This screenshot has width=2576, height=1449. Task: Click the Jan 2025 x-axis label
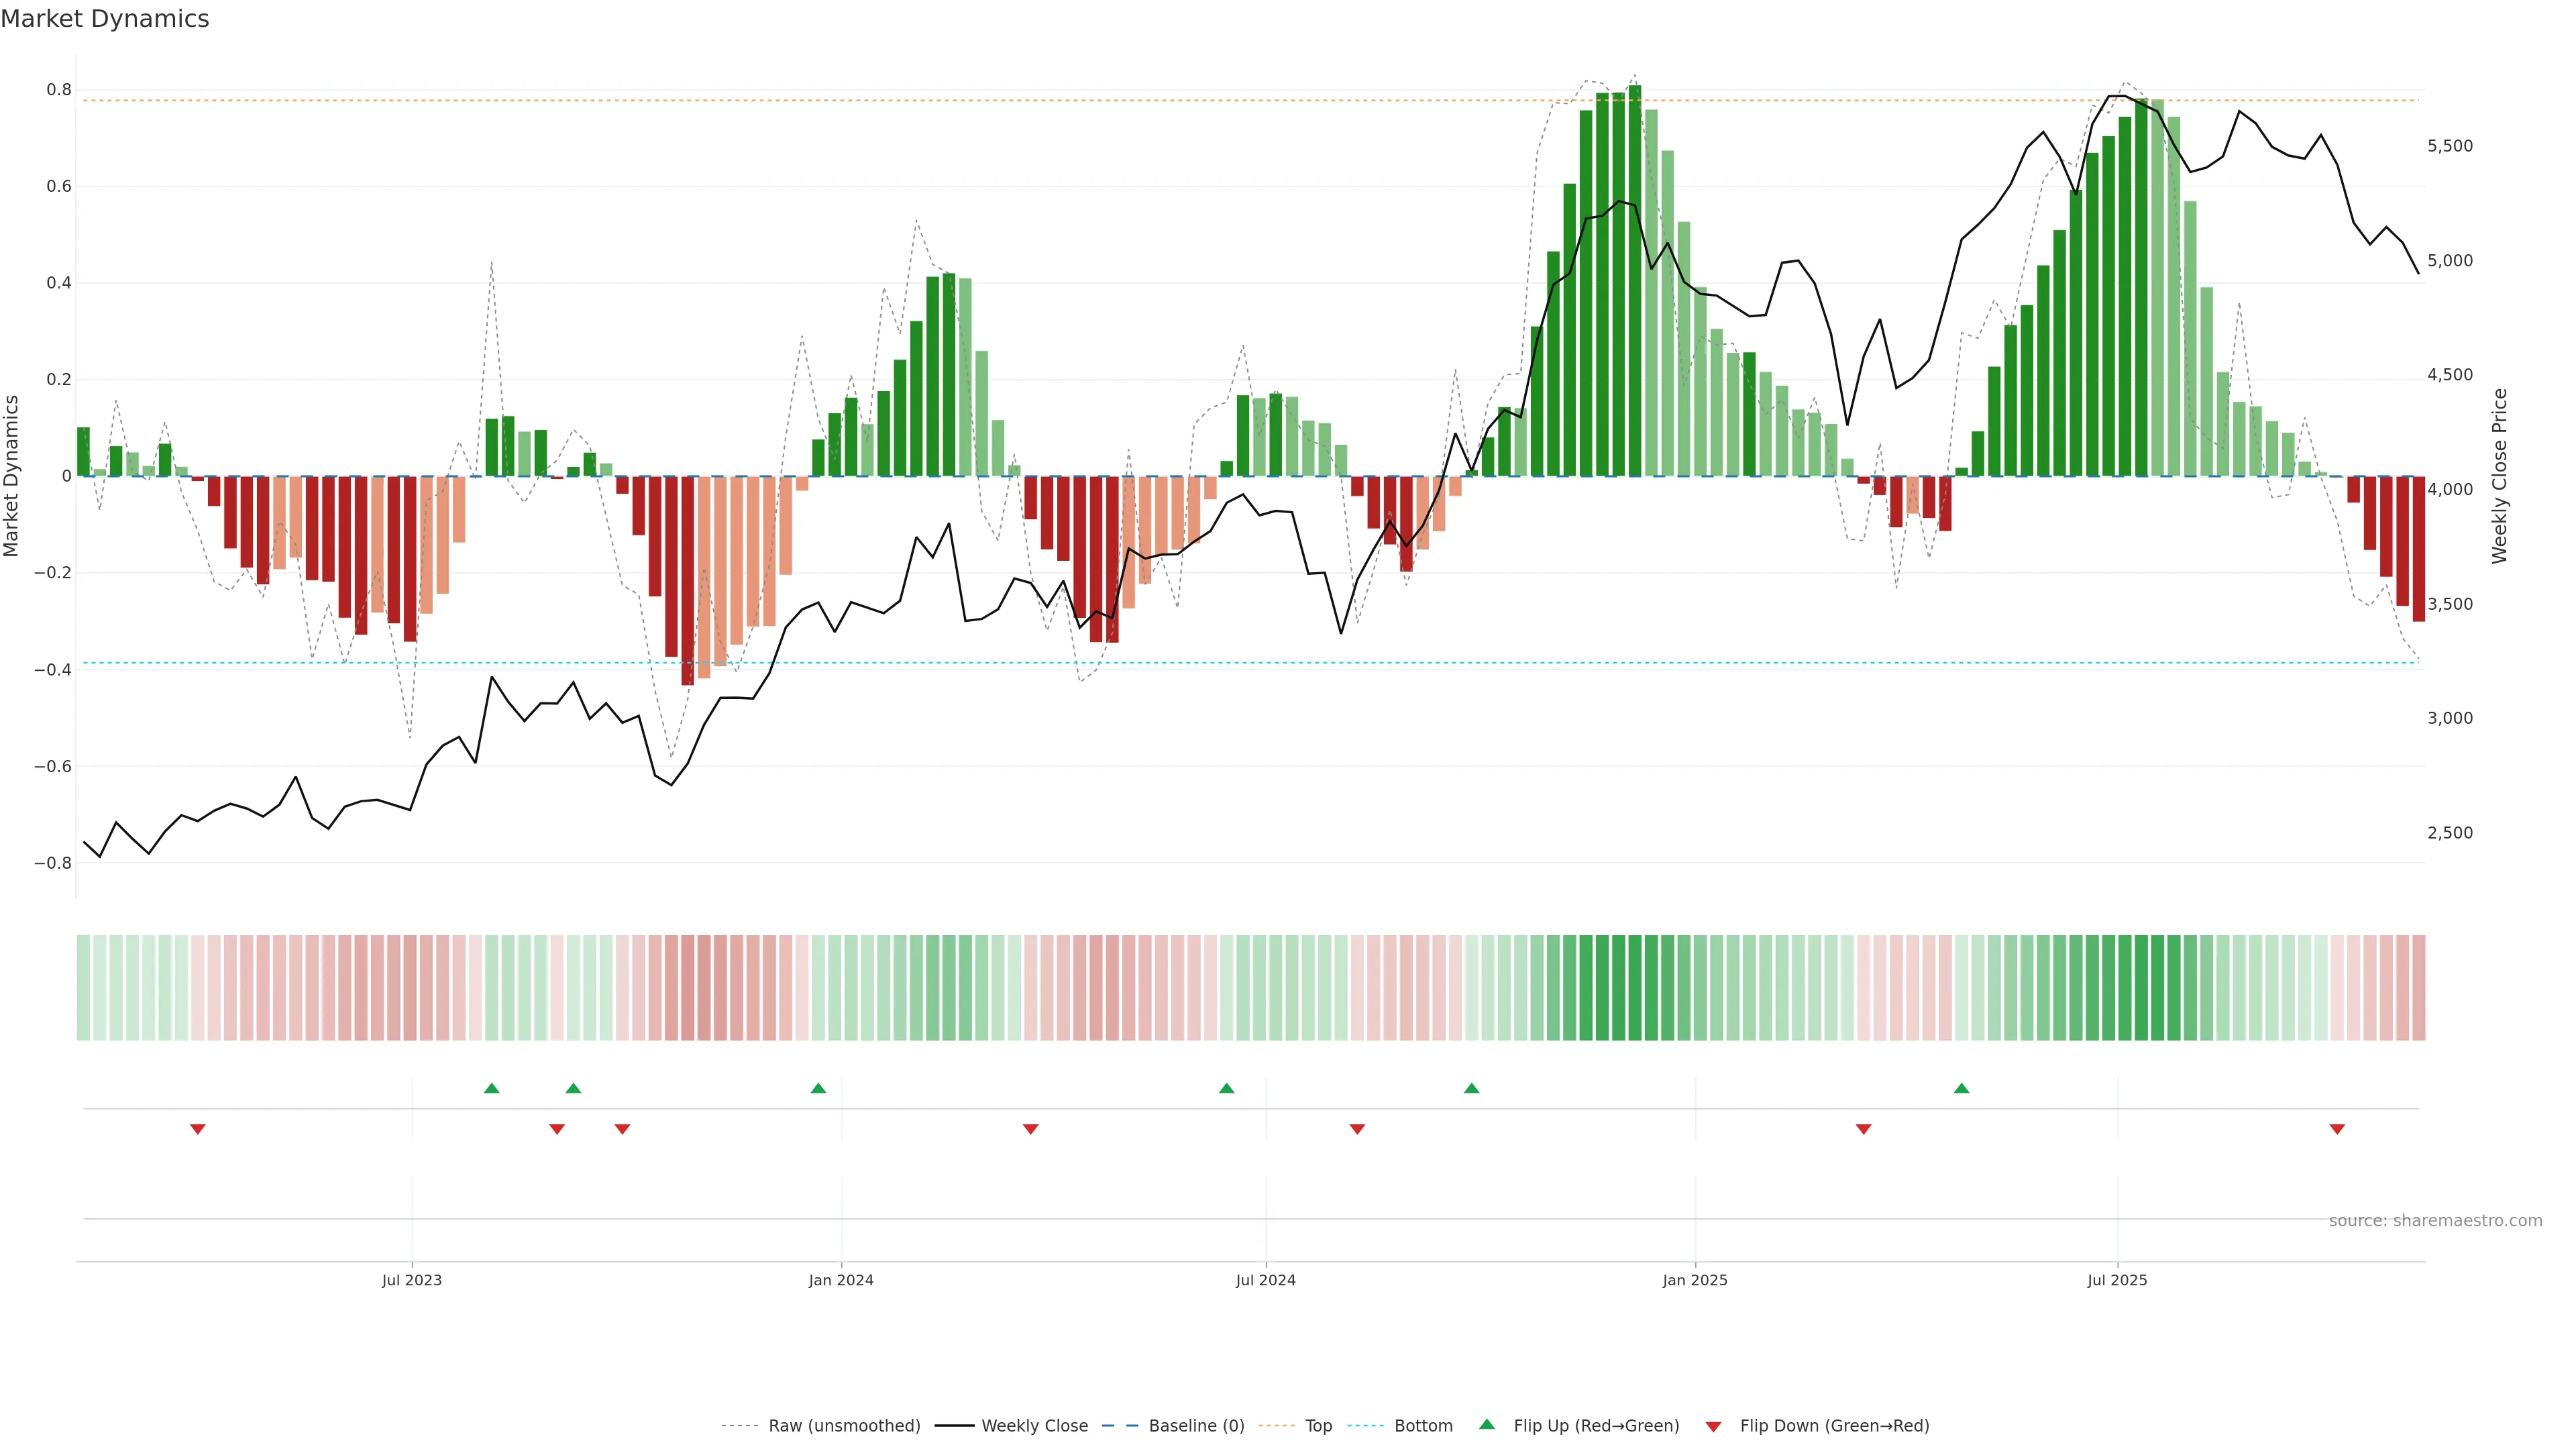pyautogui.click(x=1694, y=1280)
